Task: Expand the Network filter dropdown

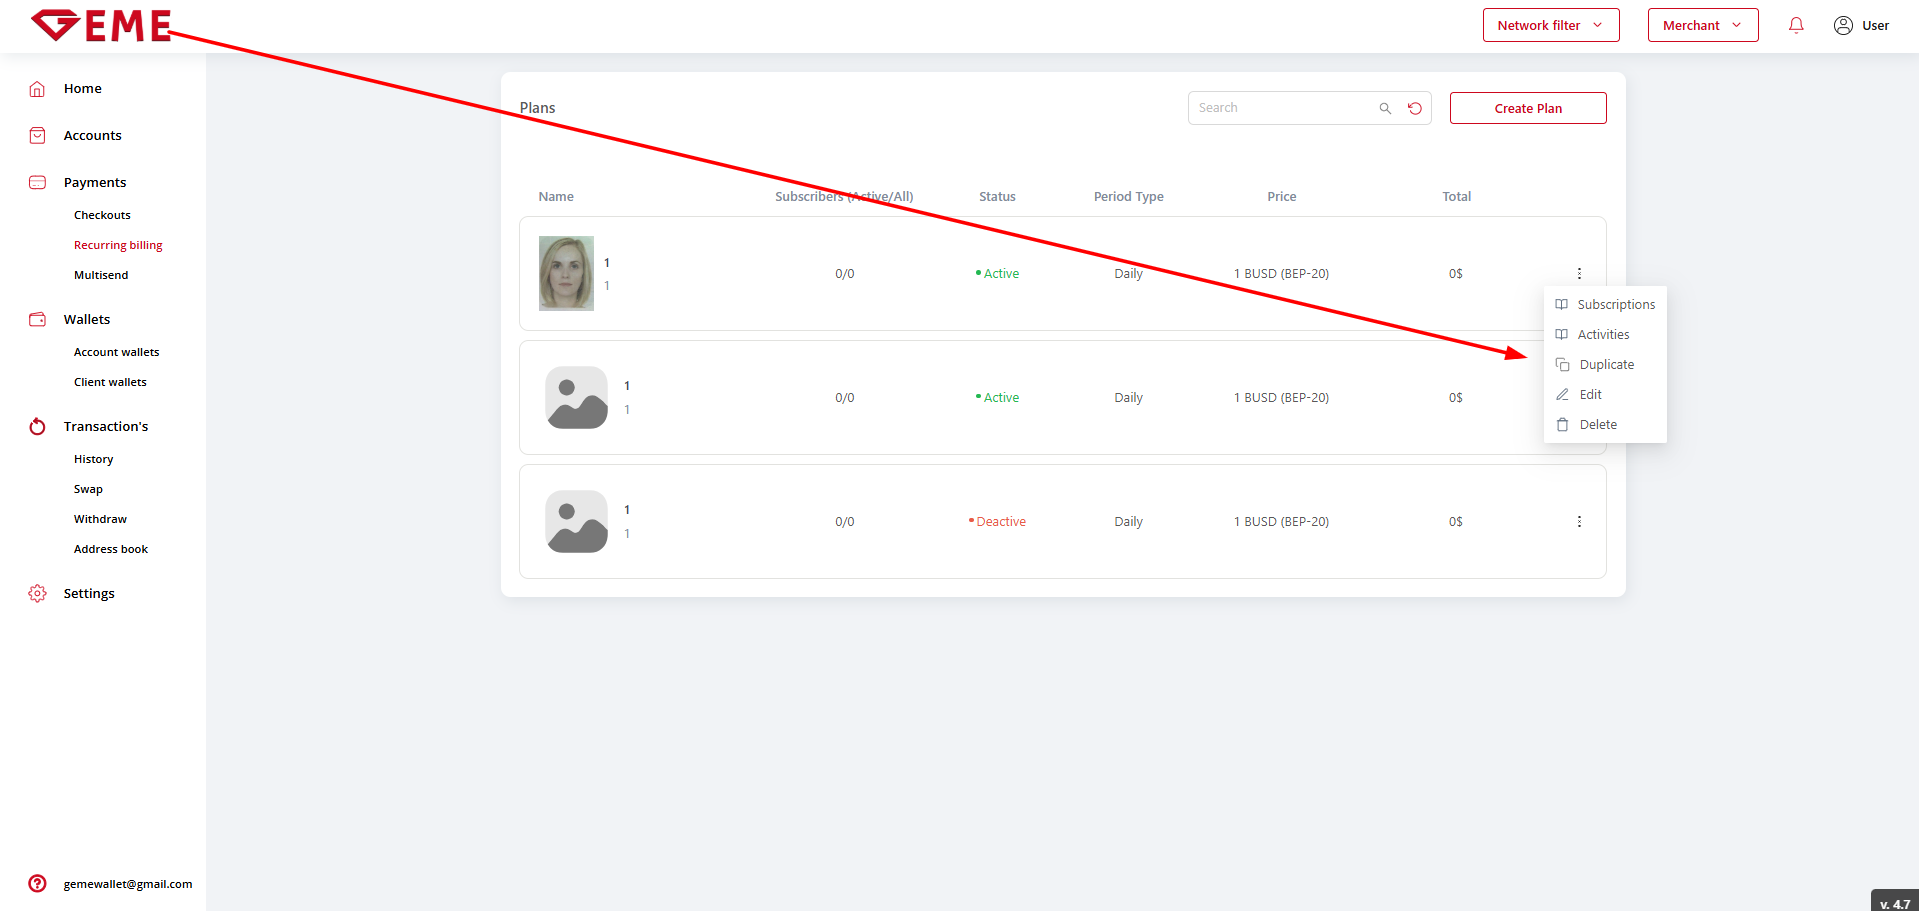Action: click(1550, 26)
